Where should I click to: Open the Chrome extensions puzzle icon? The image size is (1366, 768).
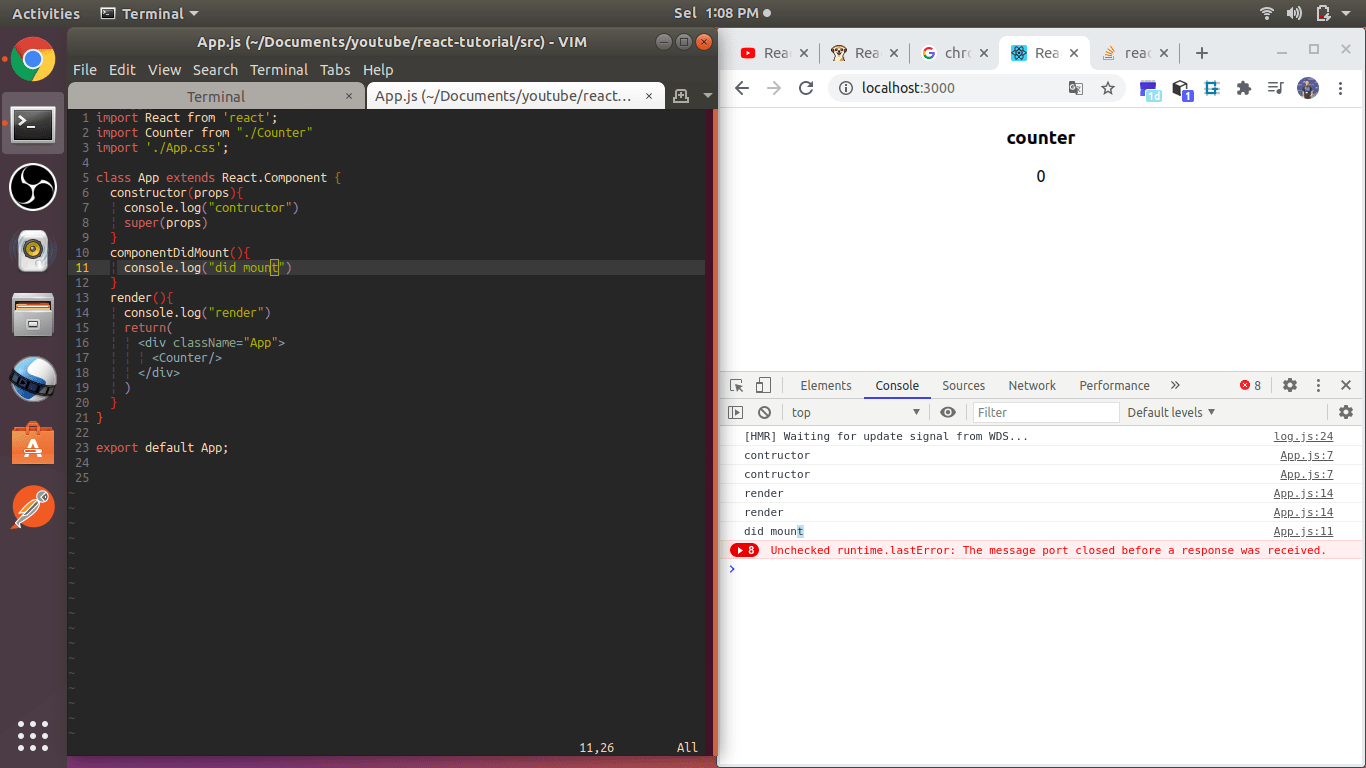(x=1243, y=88)
